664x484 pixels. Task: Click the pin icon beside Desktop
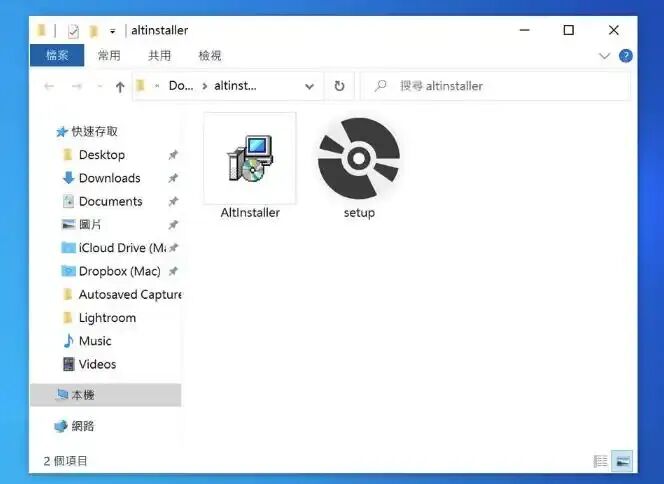[173, 155]
